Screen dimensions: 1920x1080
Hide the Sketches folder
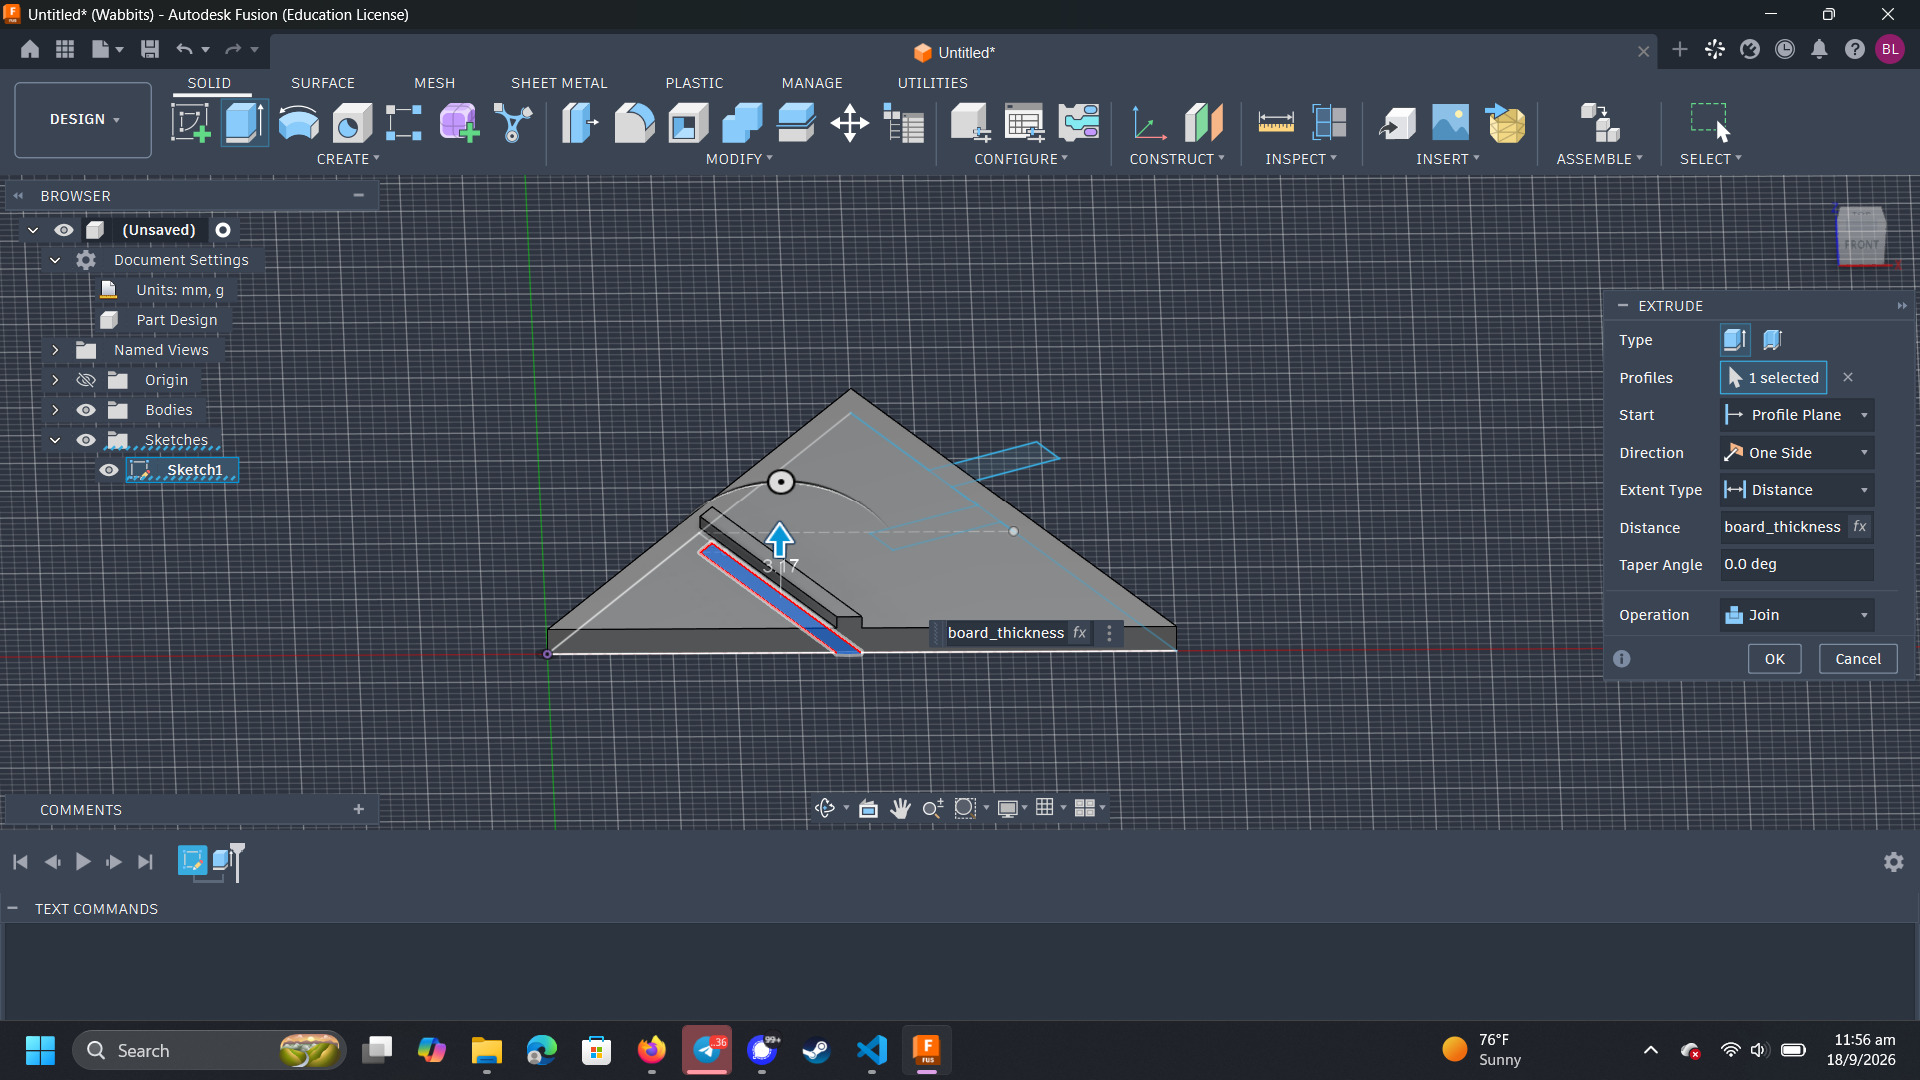tap(86, 440)
